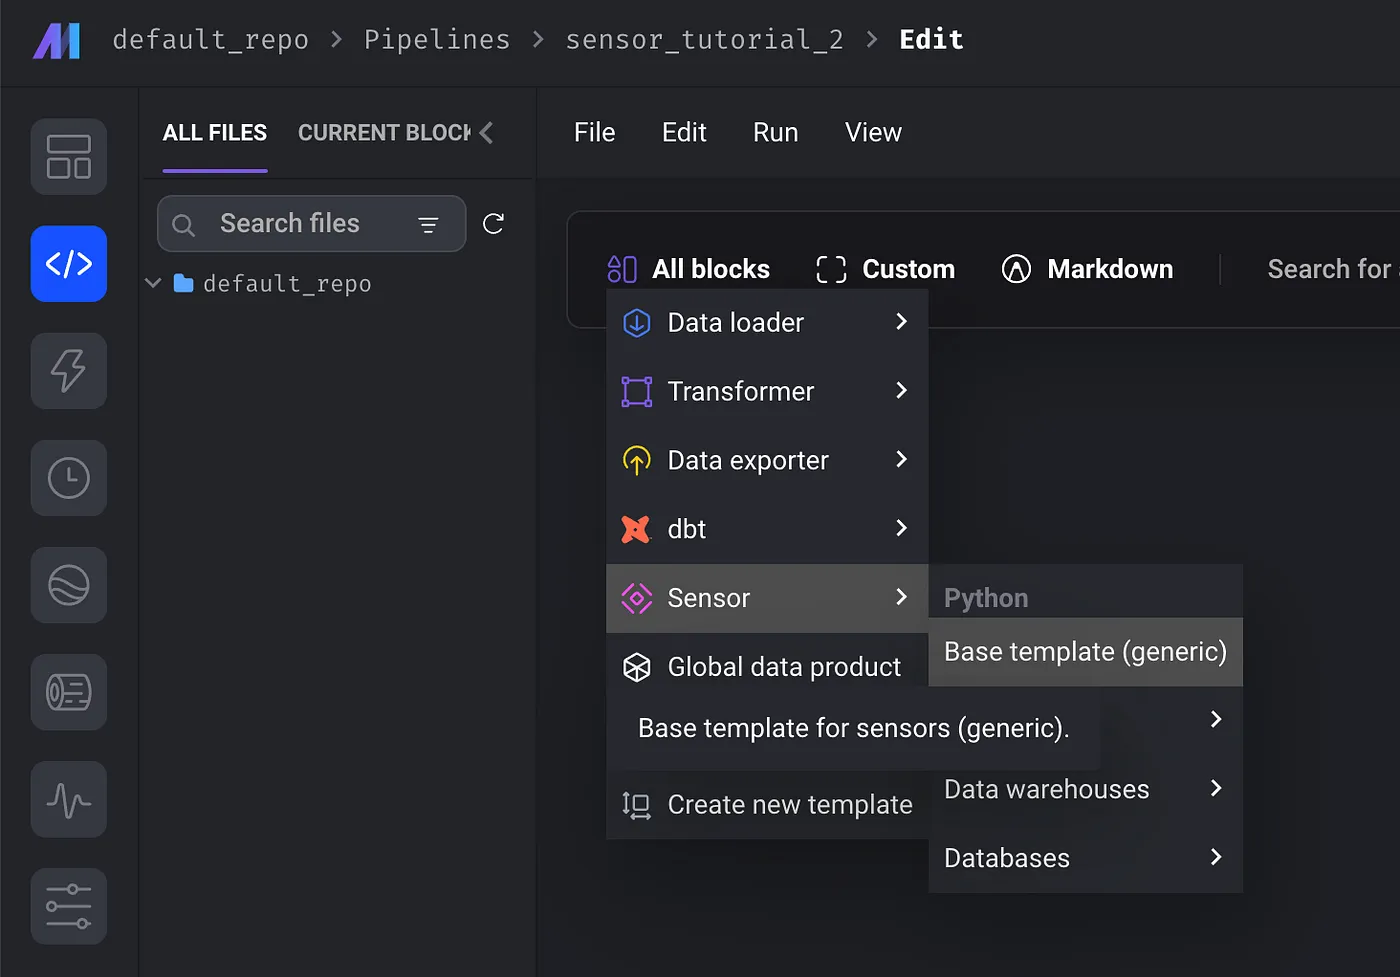This screenshot has height=977, width=1400.
Task: Open the globe-like sidebar icon
Action: click(69, 585)
